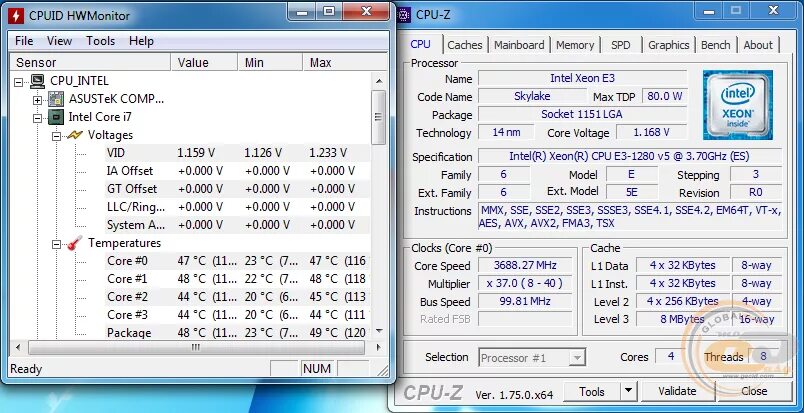Image resolution: width=804 pixels, height=413 pixels.
Task: Click the NUM status bar indicator
Action: pos(316,368)
